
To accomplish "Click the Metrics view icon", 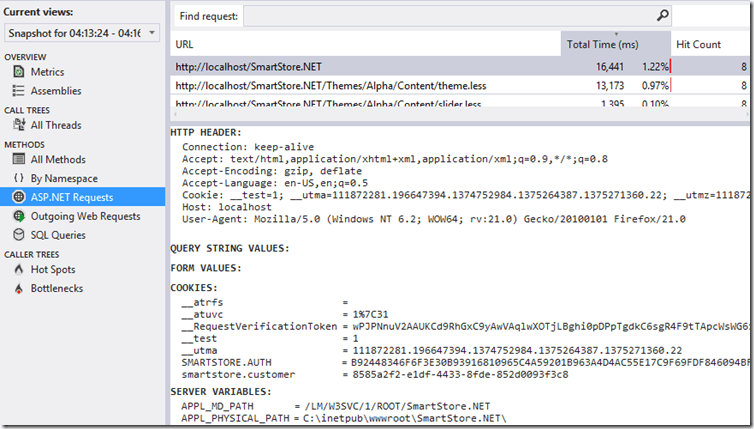I will pos(19,72).
